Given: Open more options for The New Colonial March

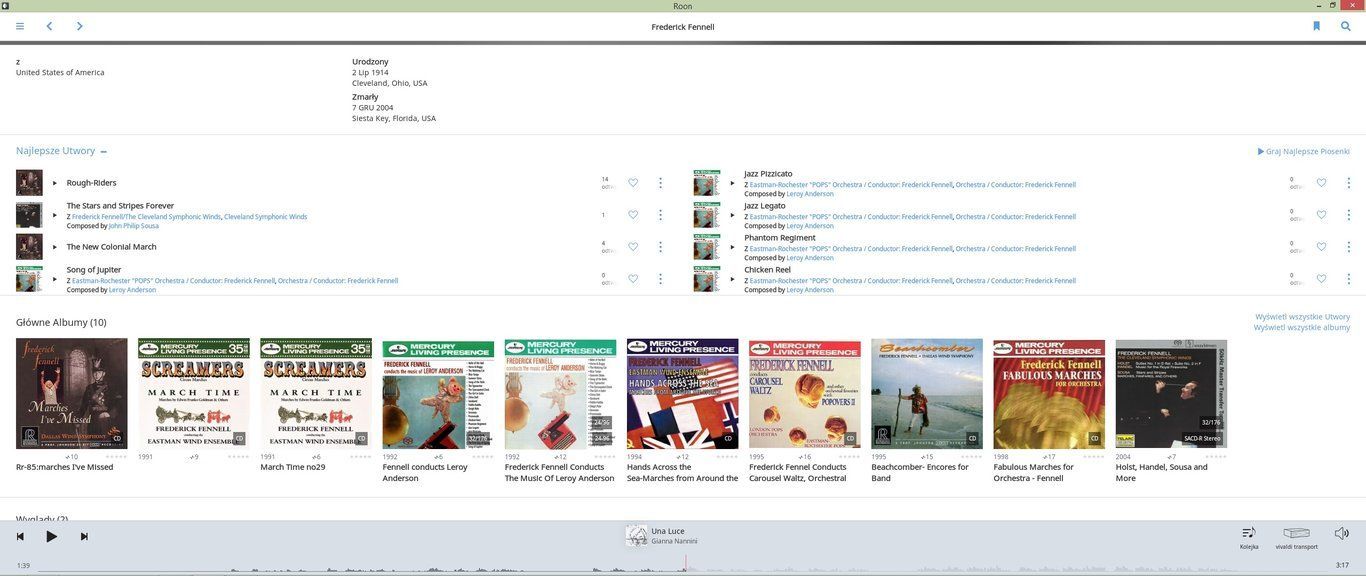Looking at the screenshot, I should [x=660, y=247].
